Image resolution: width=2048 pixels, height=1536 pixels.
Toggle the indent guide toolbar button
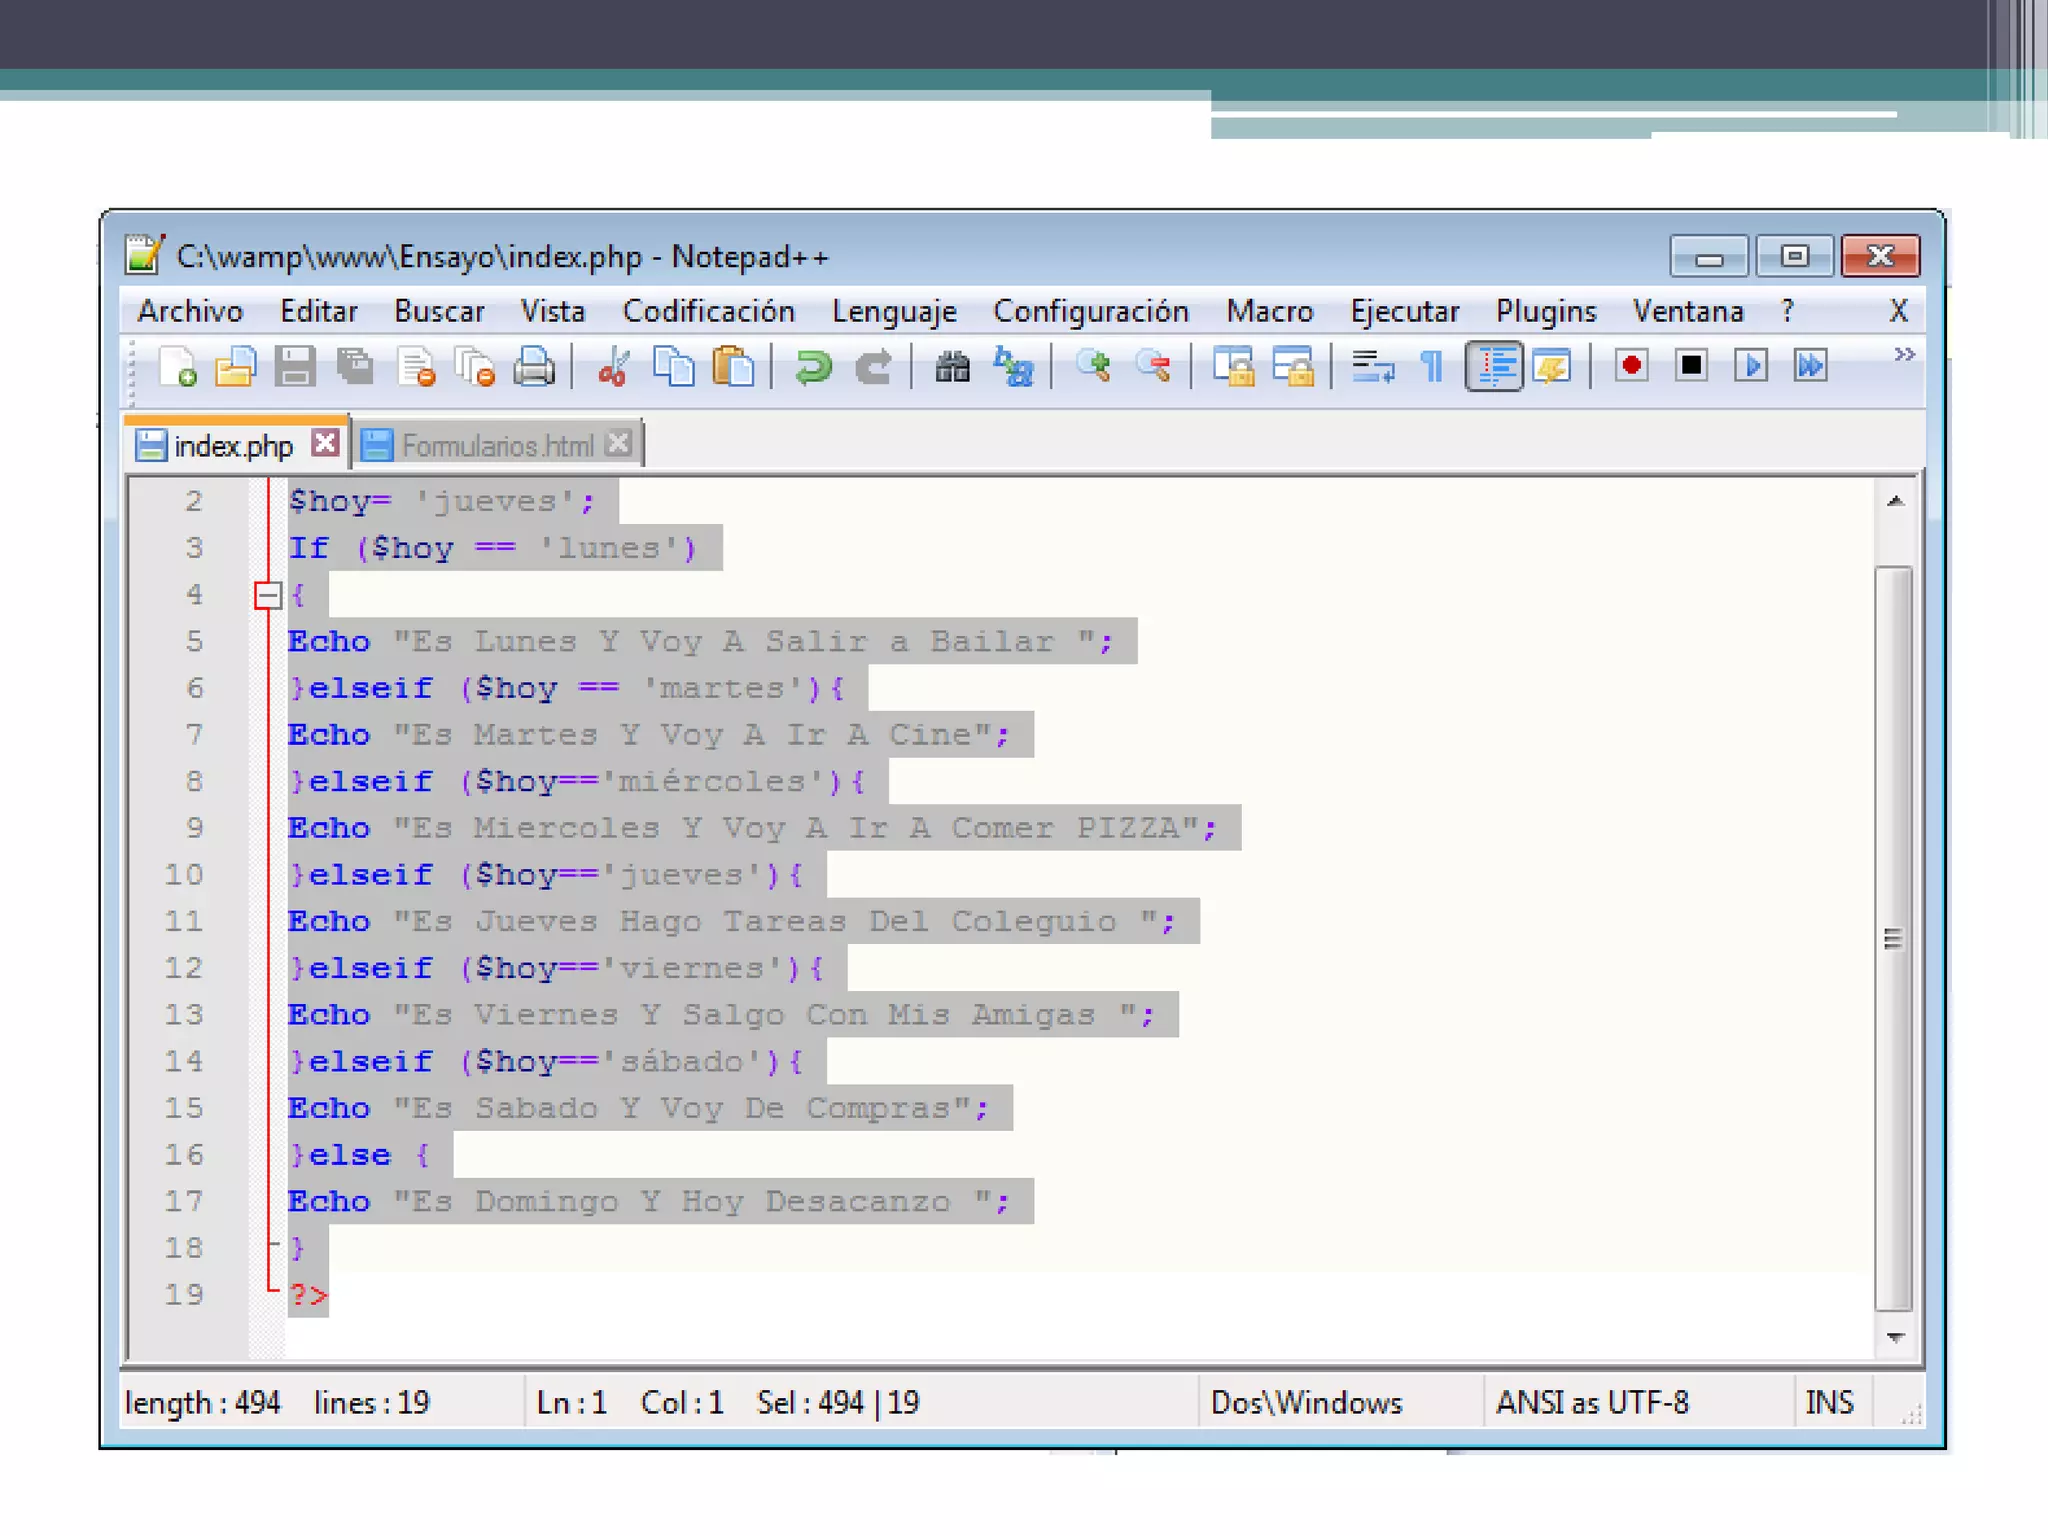pyautogui.click(x=1493, y=367)
